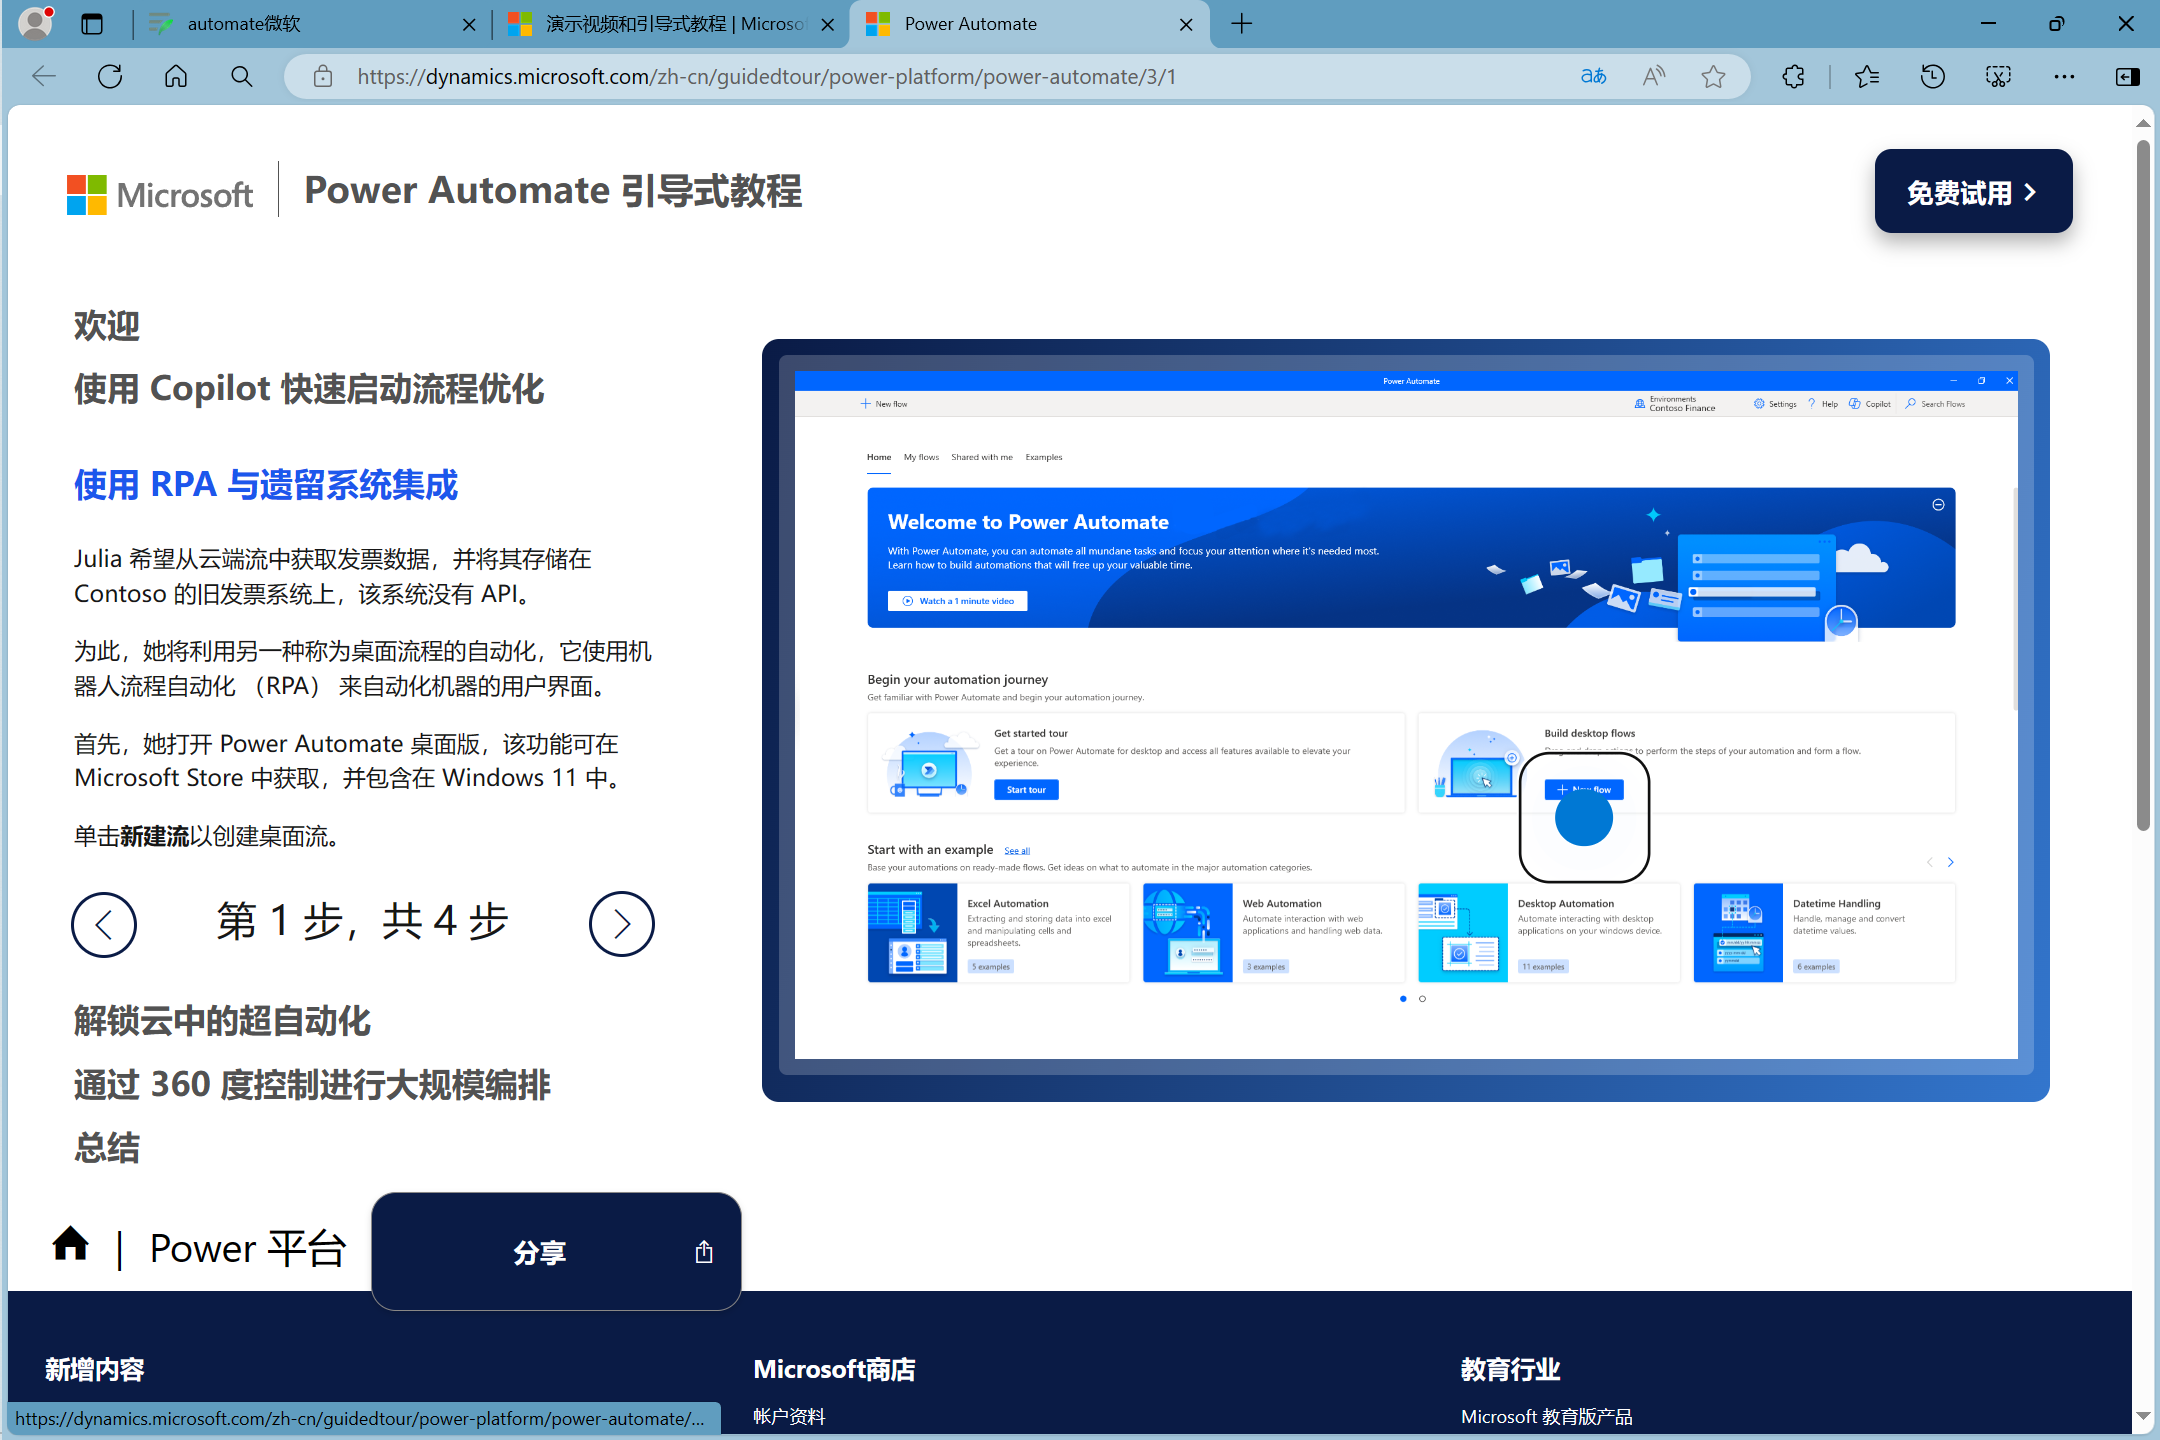Open browser history icon
This screenshot has height=1440, width=2160.
pos(1933,77)
